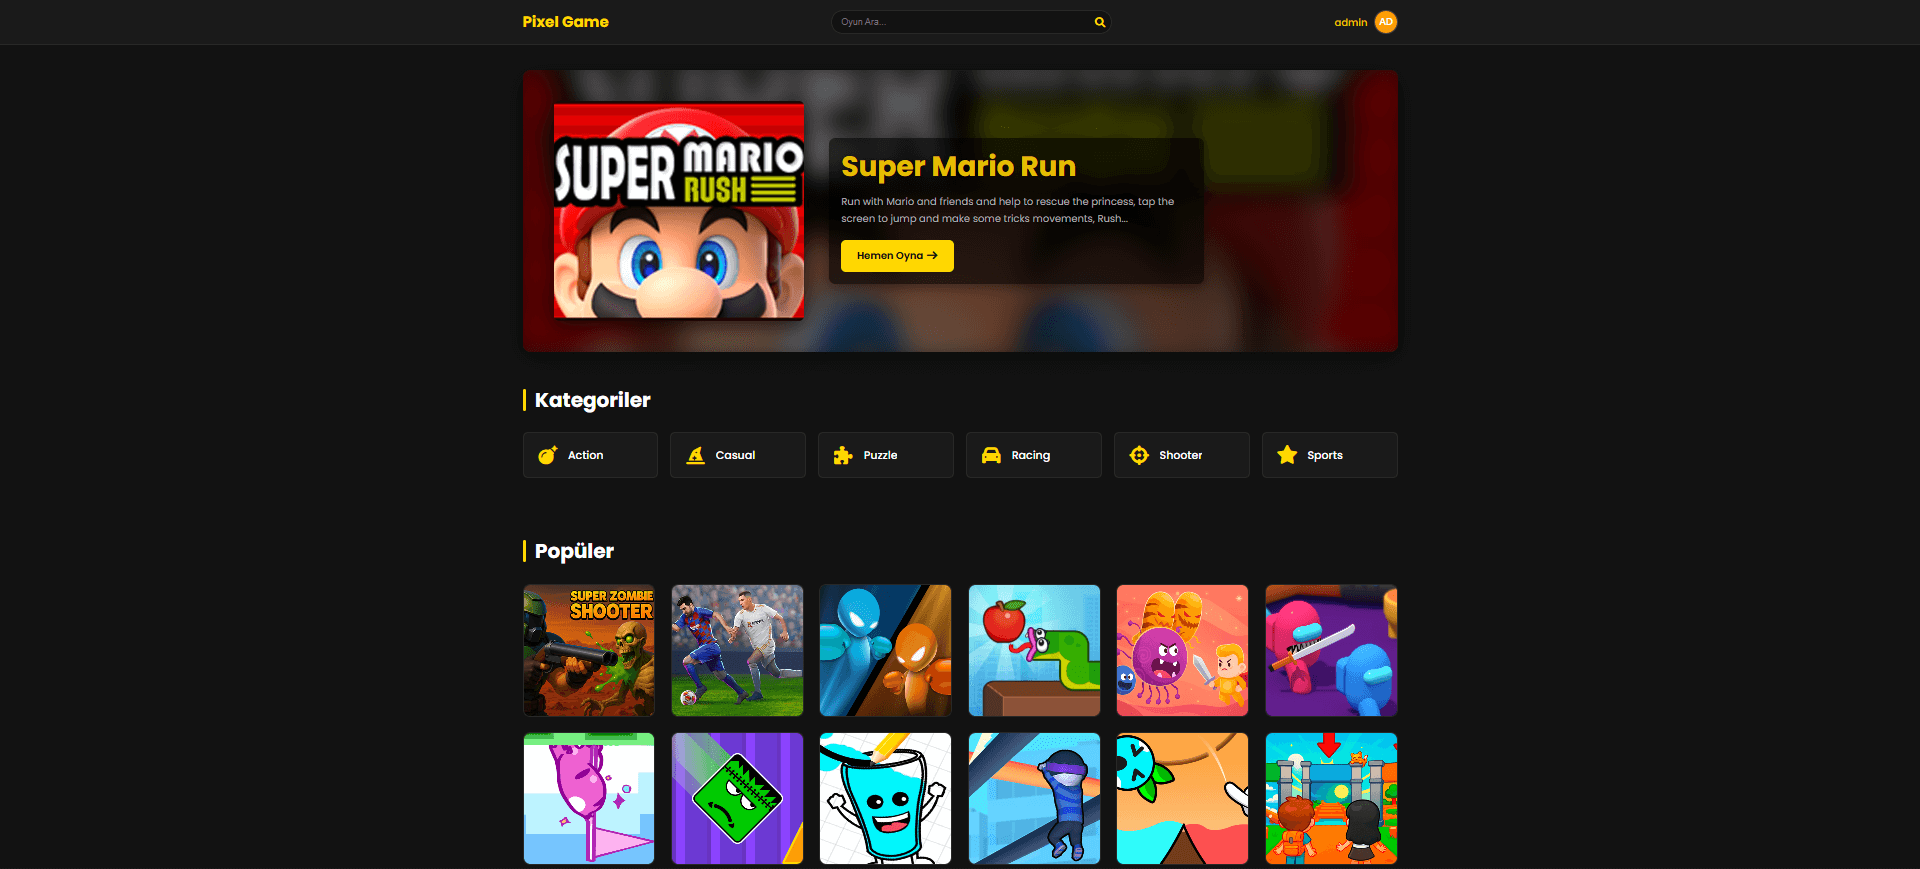
Task: Open the apple and green snake game
Action: point(1034,651)
